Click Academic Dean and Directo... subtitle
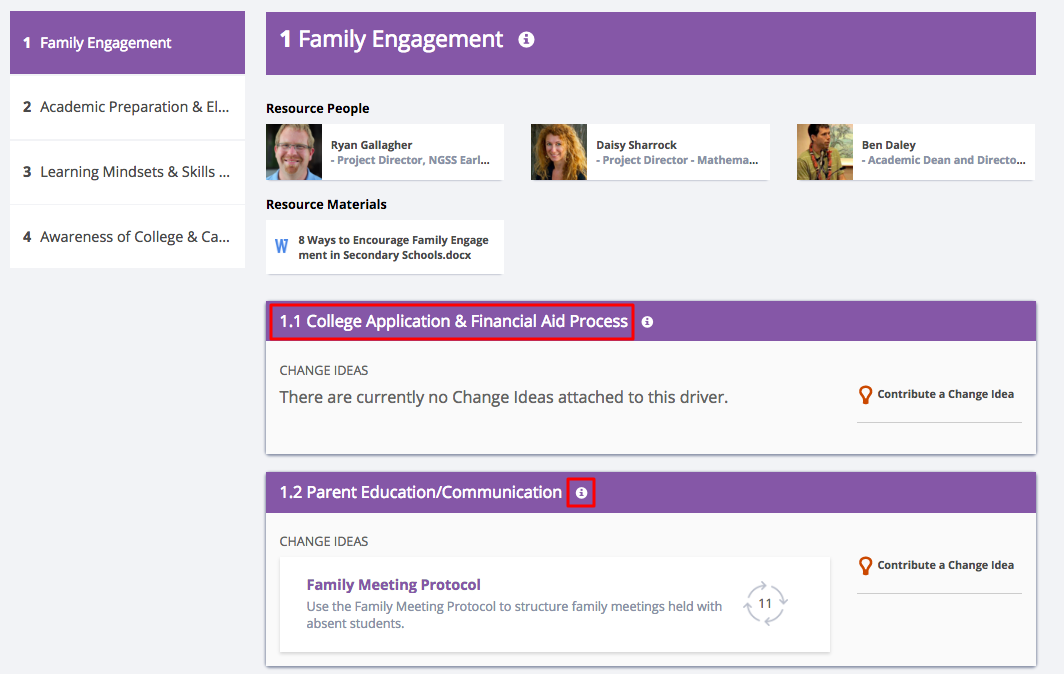 [x=943, y=160]
